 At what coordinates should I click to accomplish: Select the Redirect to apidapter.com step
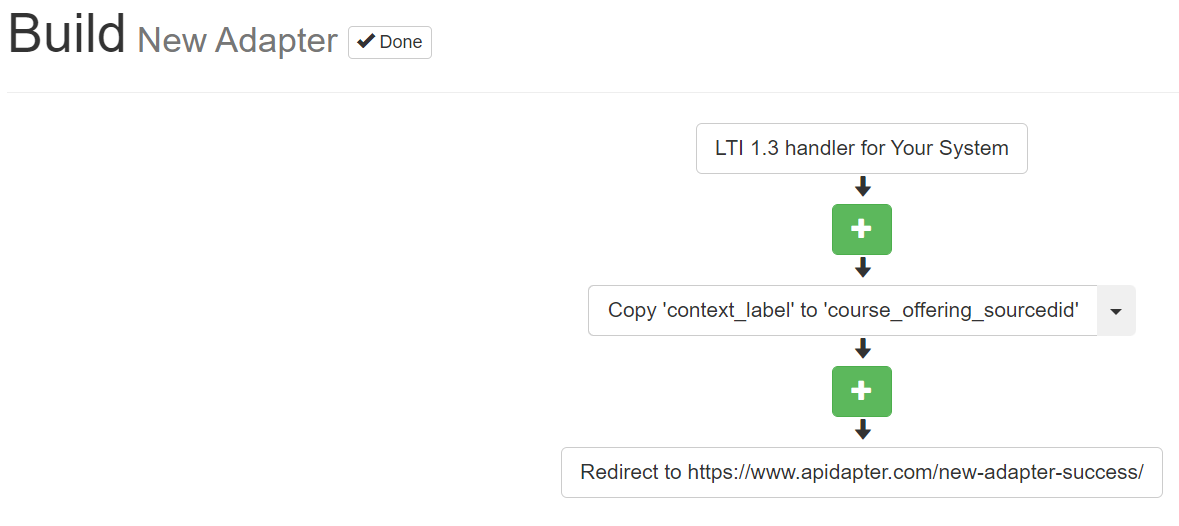(861, 472)
